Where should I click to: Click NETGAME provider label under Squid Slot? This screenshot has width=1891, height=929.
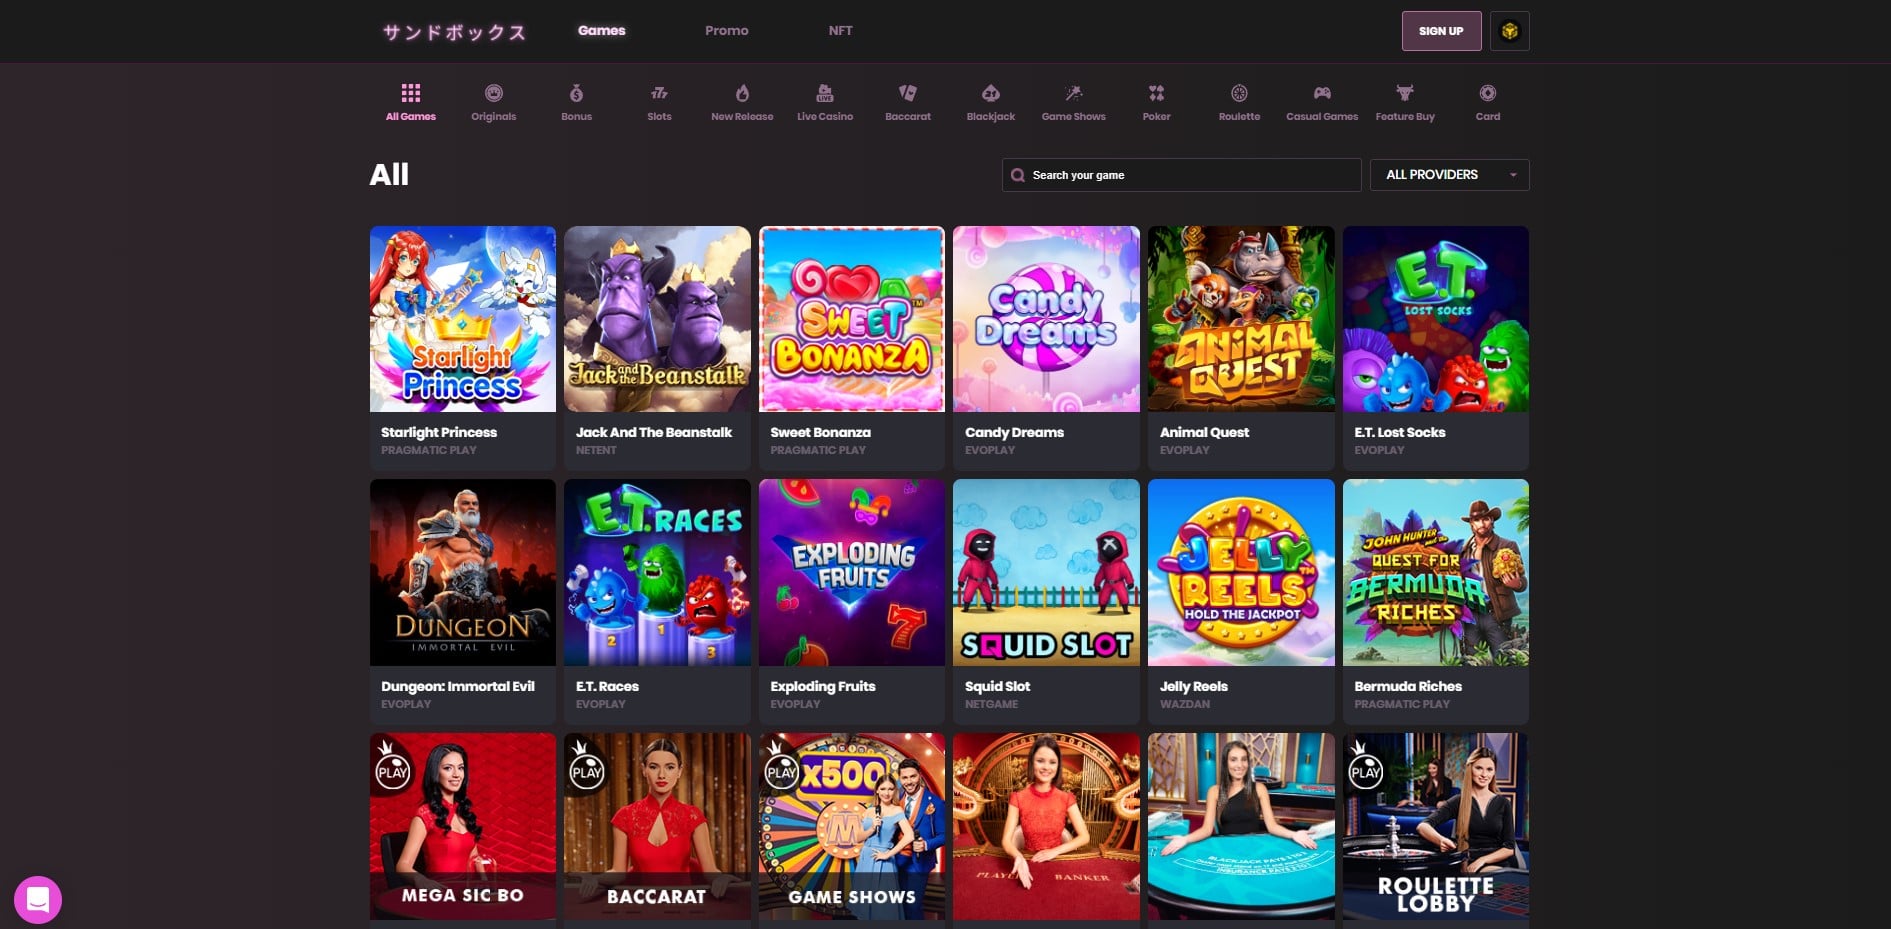pyautogui.click(x=991, y=704)
